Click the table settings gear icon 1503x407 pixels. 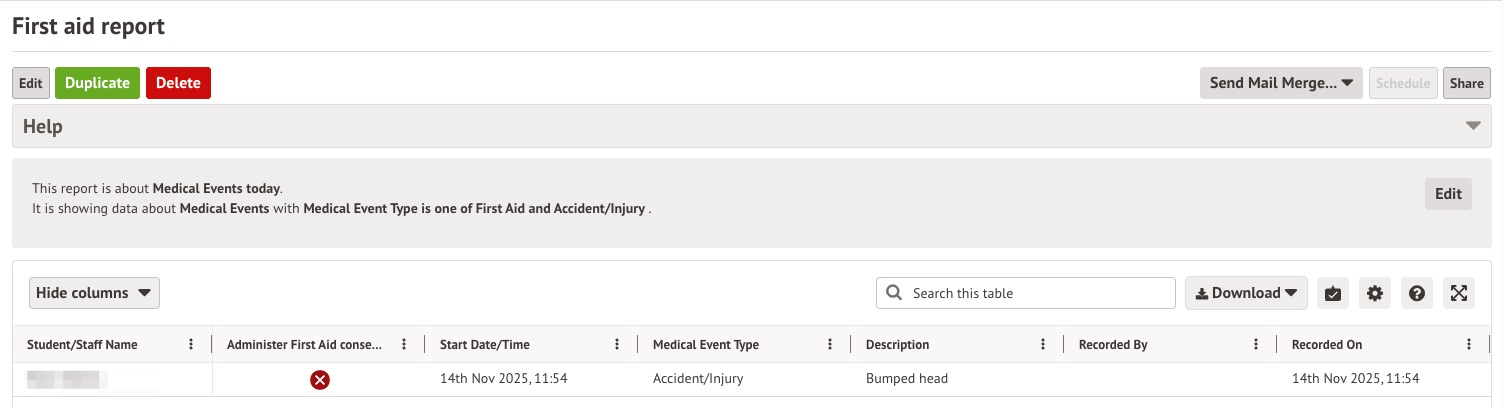point(1375,293)
